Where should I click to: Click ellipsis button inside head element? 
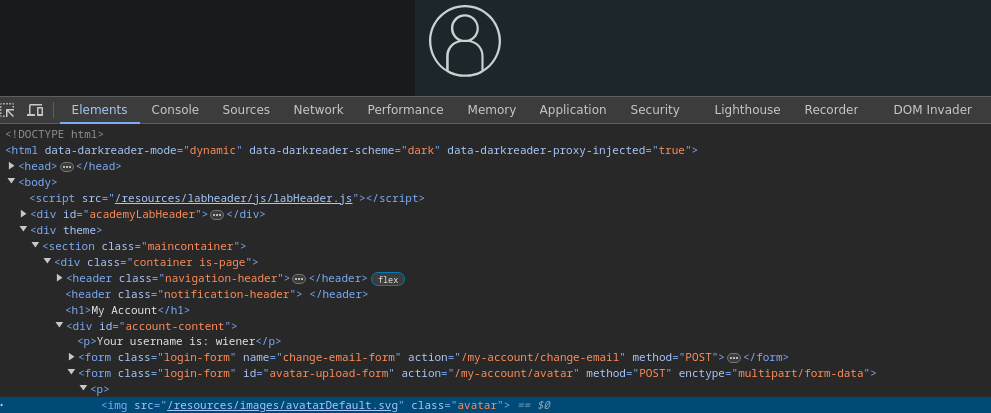pyautogui.click(x=66, y=167)
